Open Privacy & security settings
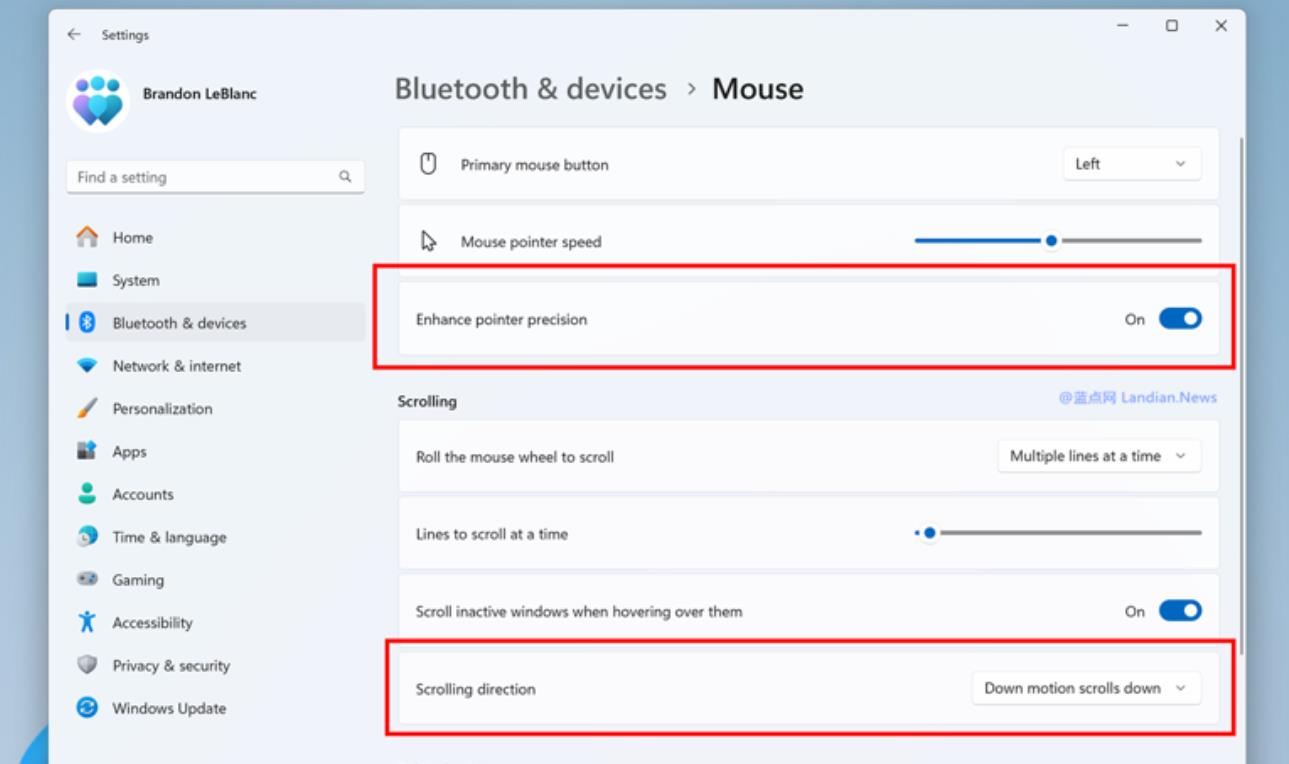The image size is (1289, 764). [215, 665]
